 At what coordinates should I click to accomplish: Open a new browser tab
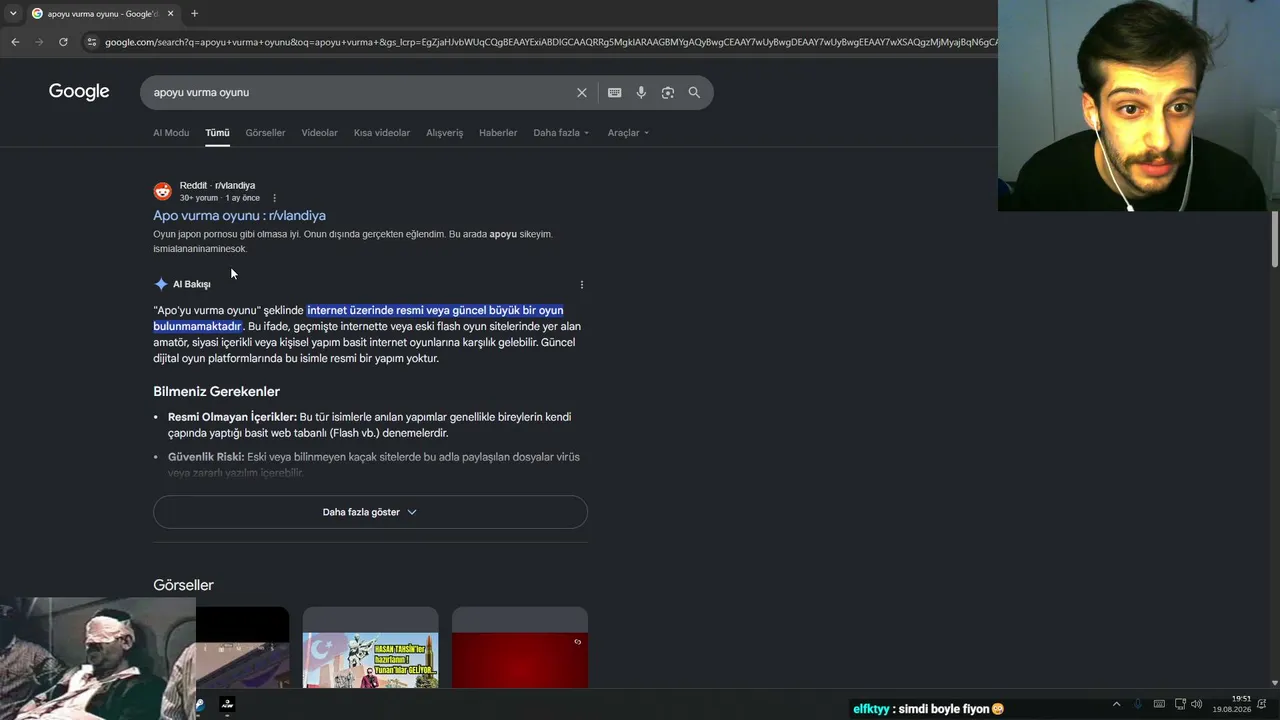tap(194, 14)
